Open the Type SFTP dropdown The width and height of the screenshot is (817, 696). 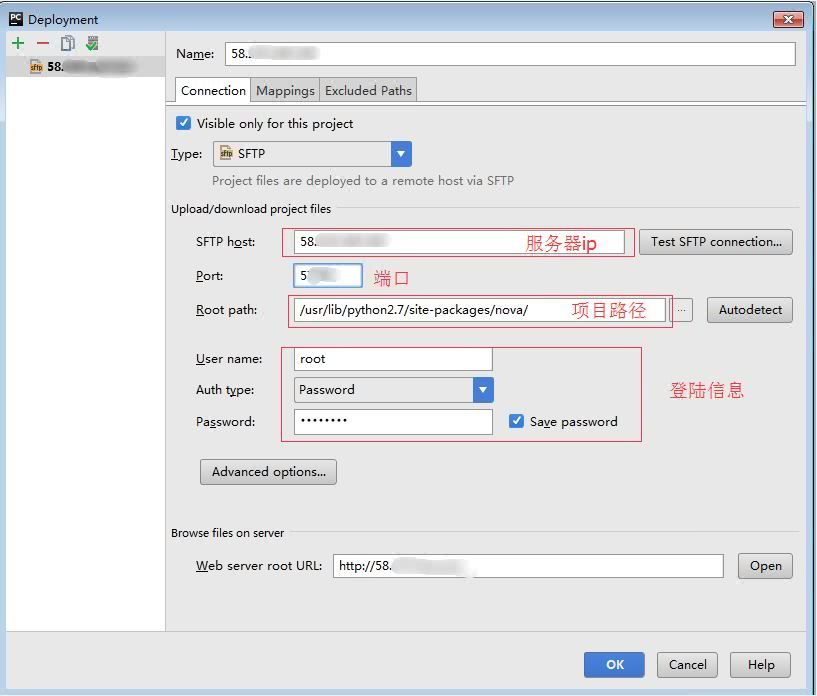point(312,154)
